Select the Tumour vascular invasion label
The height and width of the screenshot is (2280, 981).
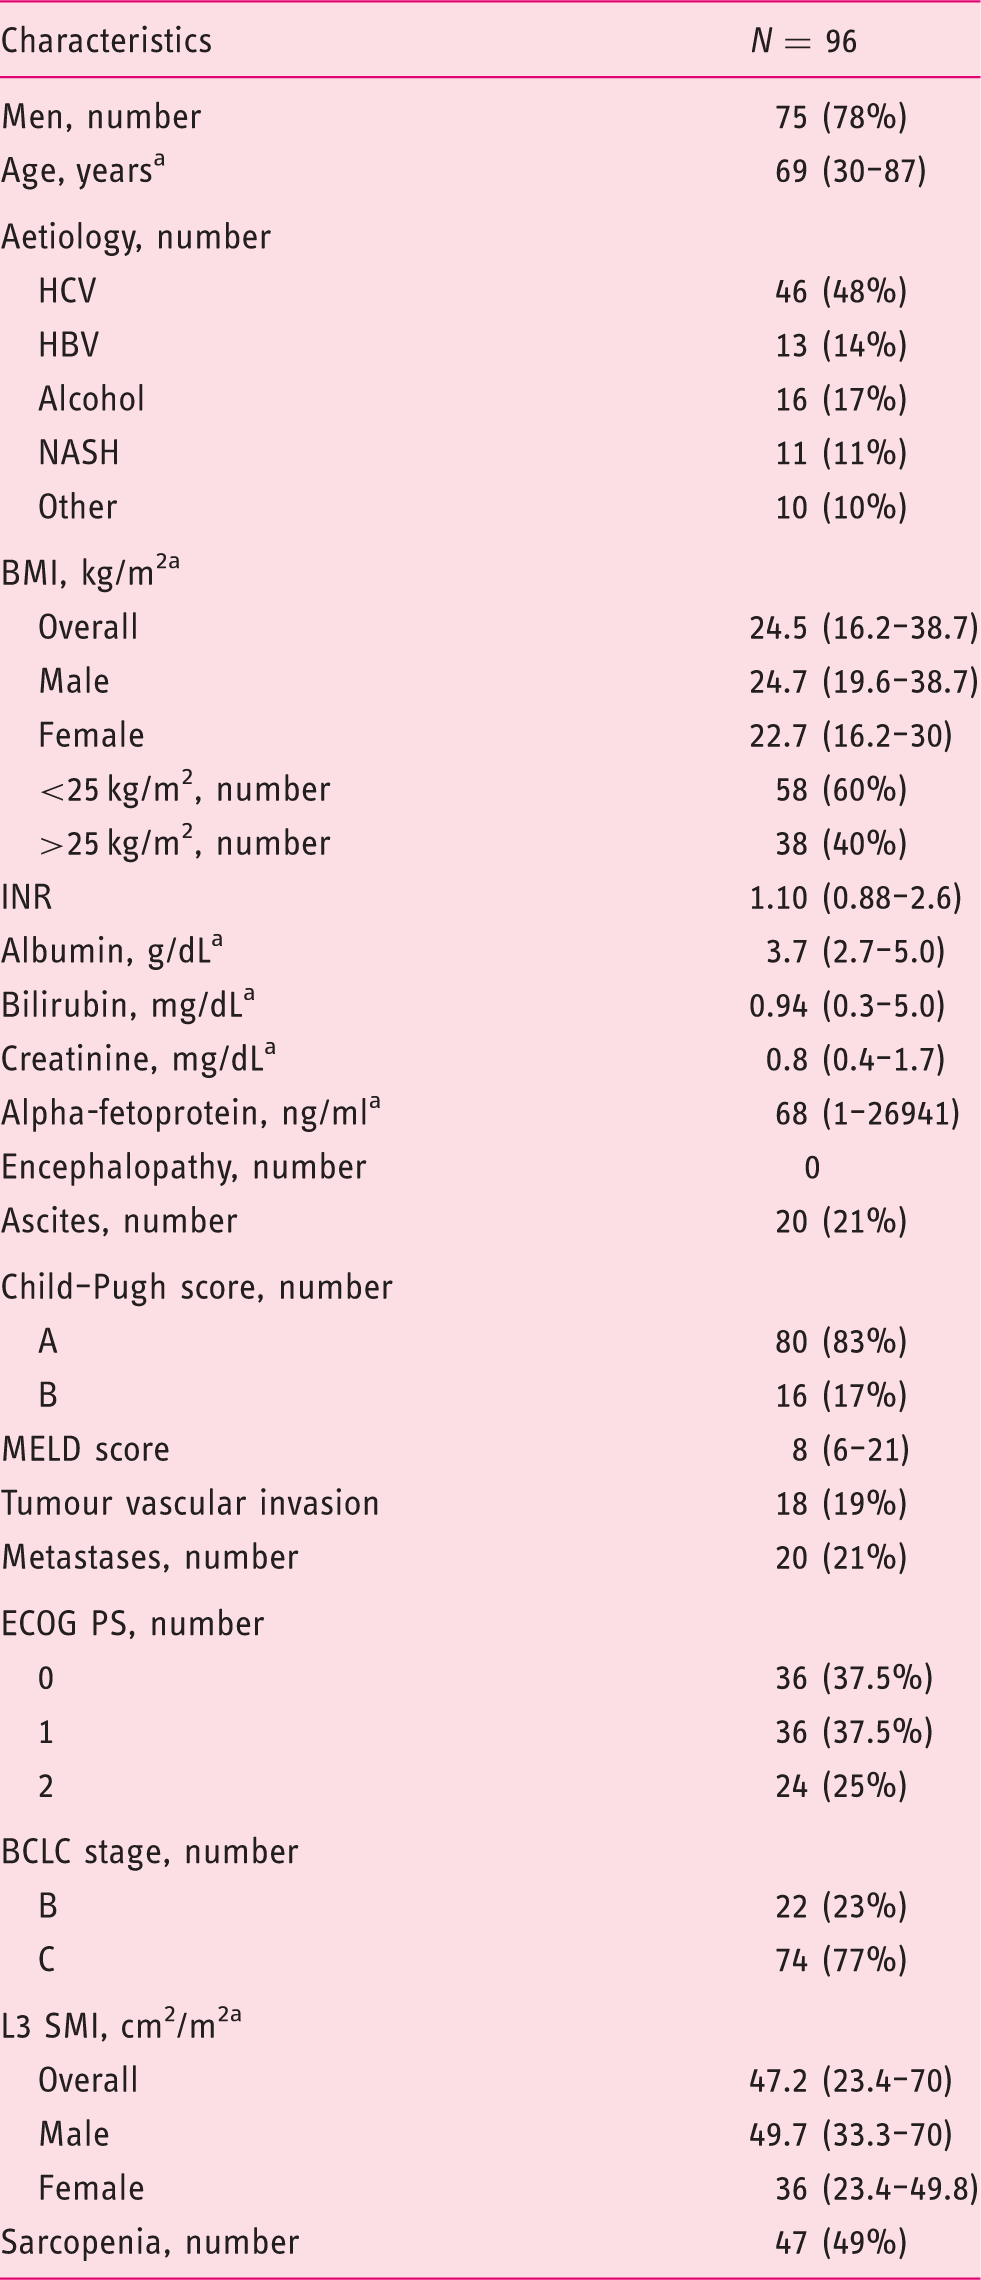190,1504
